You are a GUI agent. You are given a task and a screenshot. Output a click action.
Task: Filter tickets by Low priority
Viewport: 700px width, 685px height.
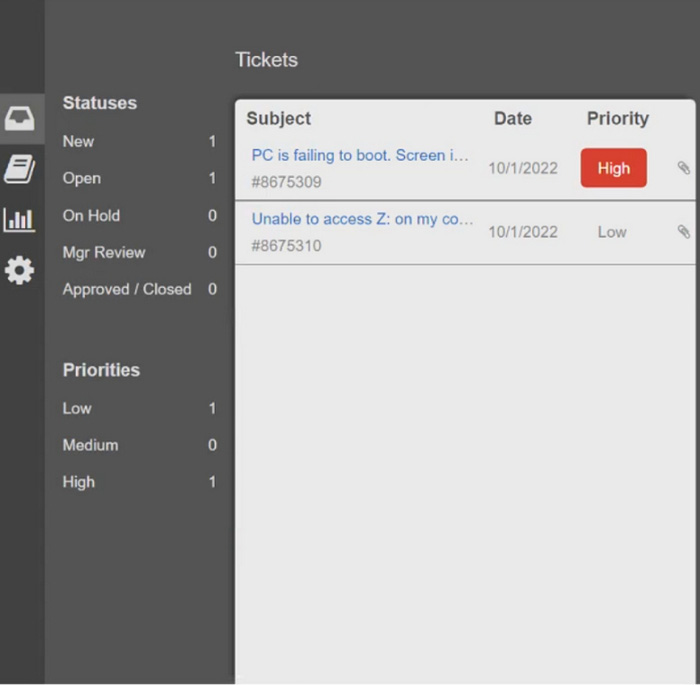coord(140,408)
